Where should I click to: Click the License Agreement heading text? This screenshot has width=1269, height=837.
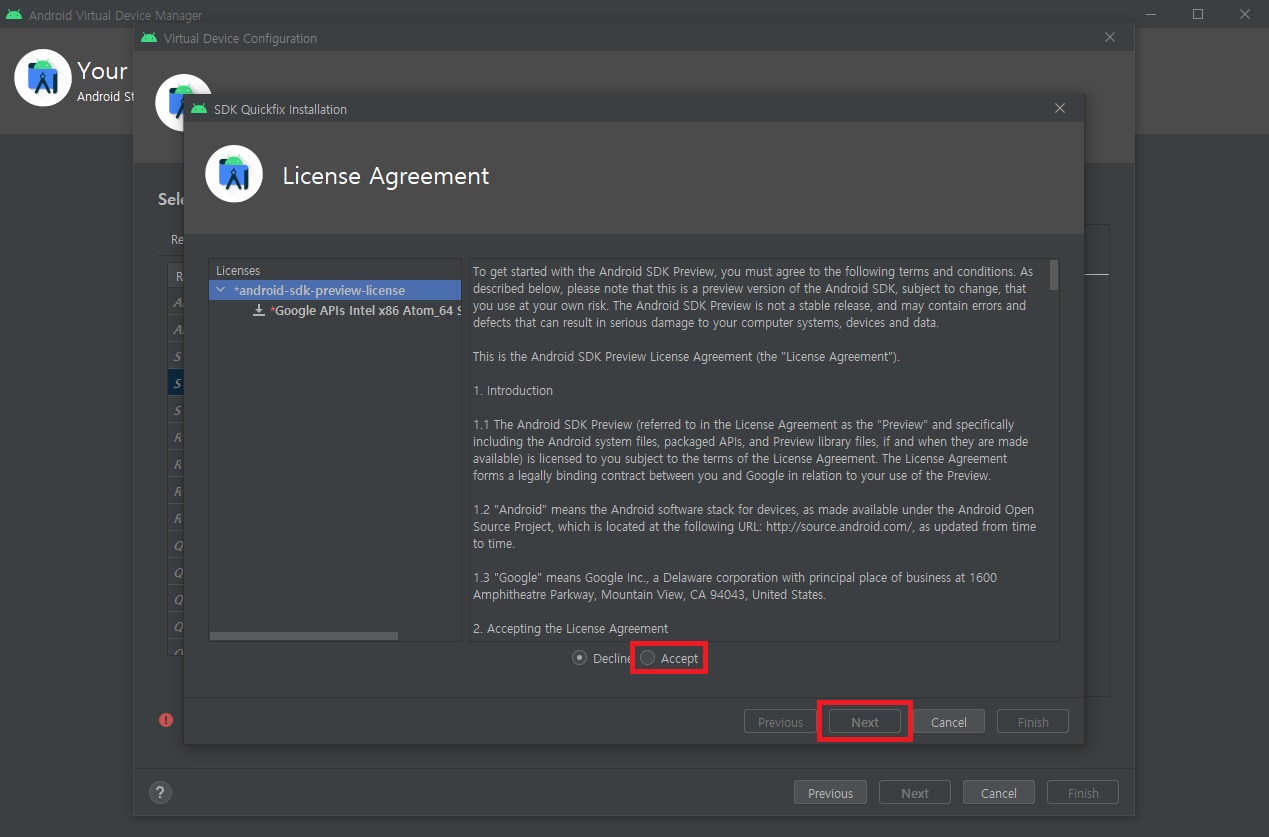coord(386,176)
